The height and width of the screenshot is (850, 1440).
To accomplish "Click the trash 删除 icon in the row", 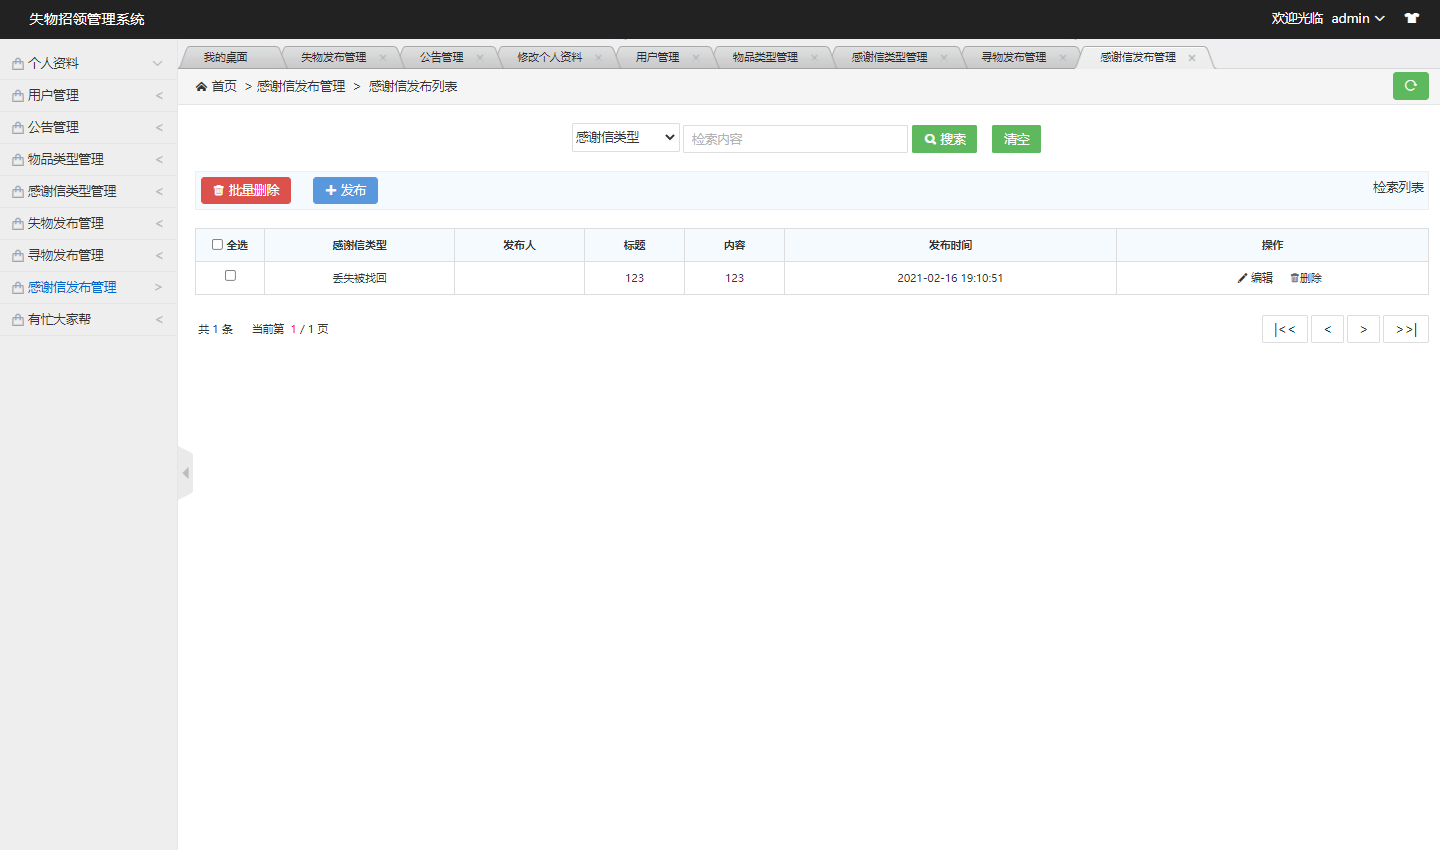I will [1293, 278].
